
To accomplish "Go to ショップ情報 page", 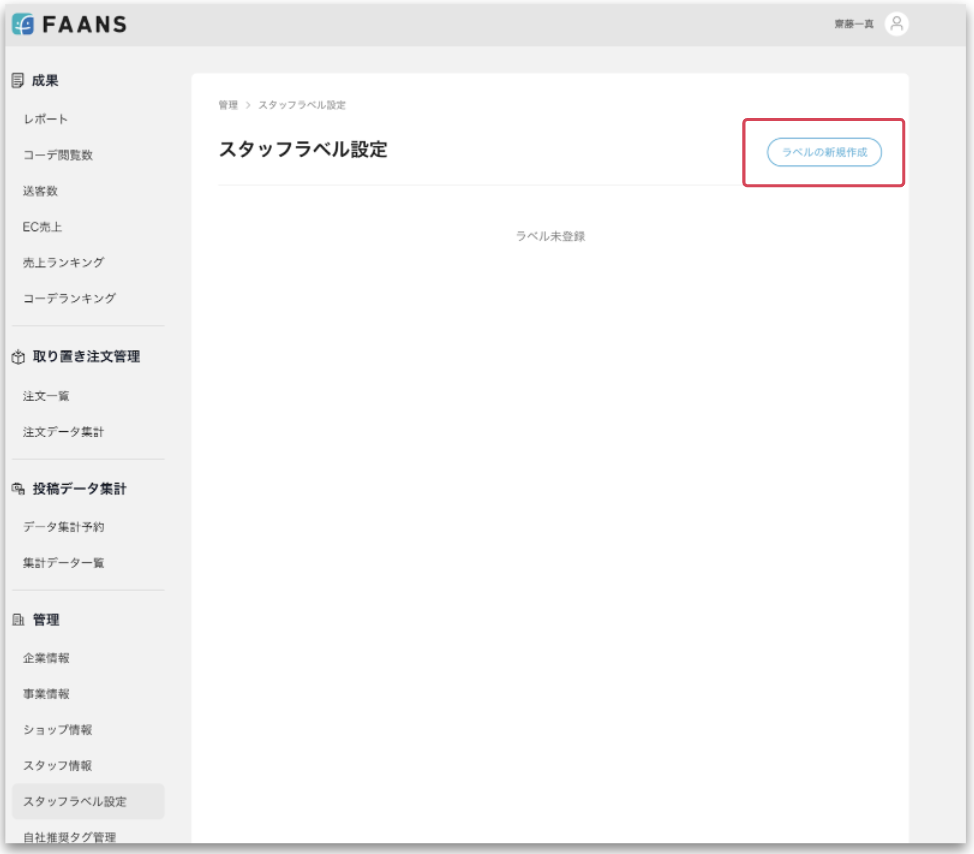I will coord(58,730).
